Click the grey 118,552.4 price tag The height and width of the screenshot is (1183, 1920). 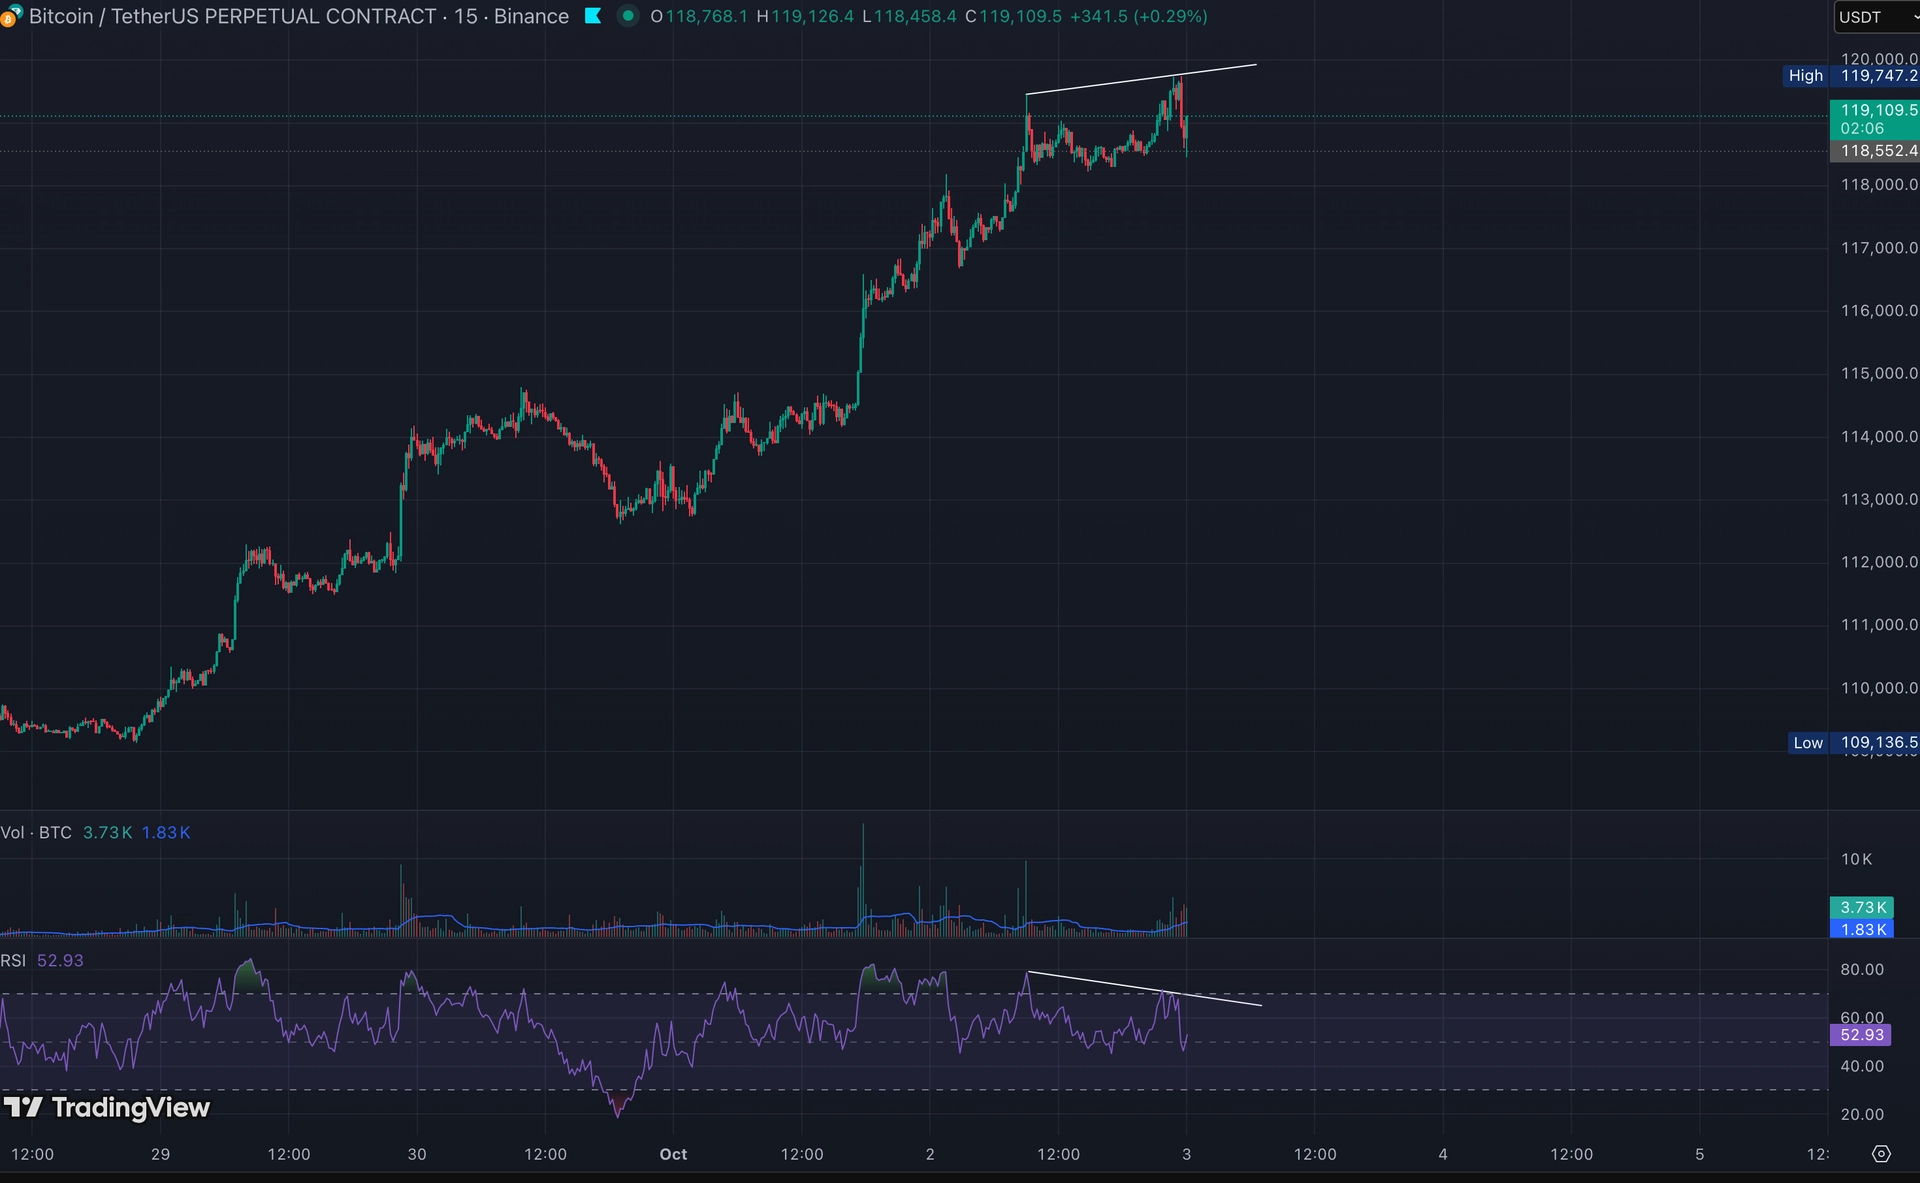coord(1875,151)
